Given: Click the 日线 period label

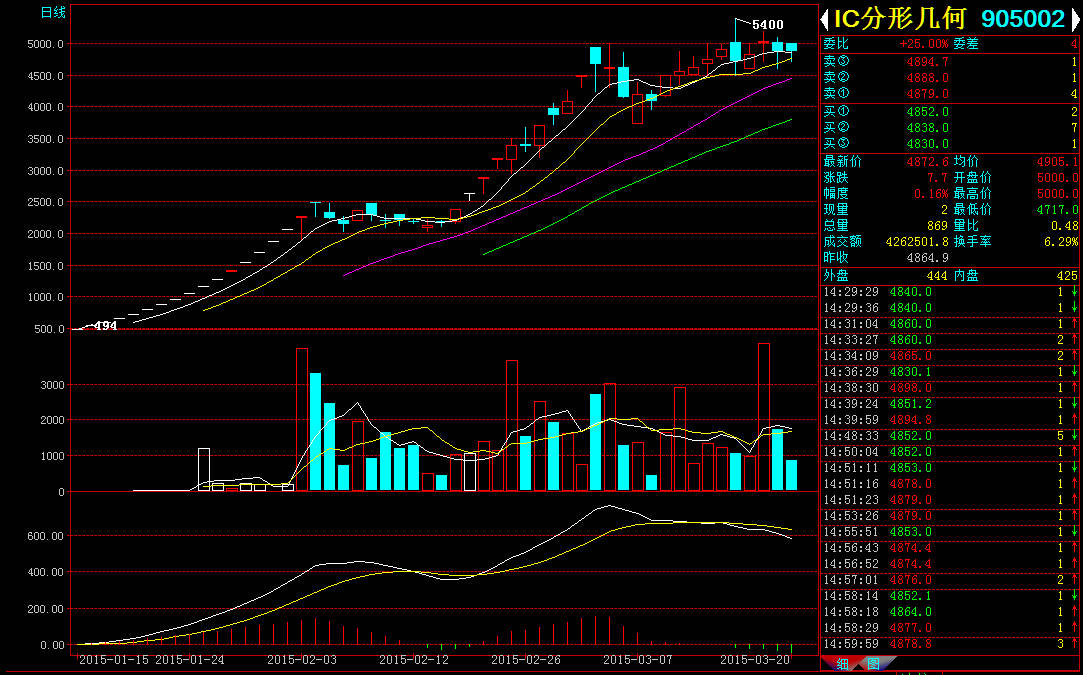Looking at the screenshot, I should point(53,12).
